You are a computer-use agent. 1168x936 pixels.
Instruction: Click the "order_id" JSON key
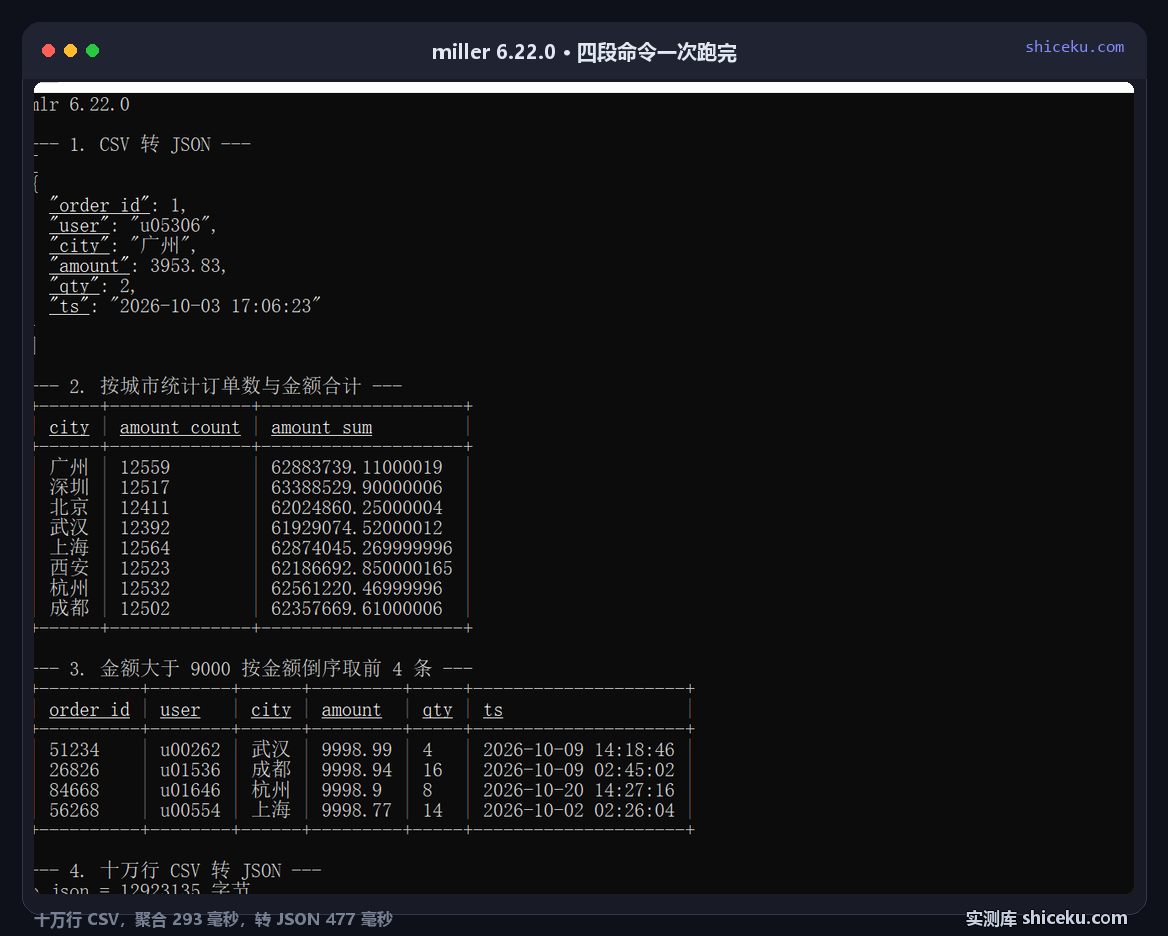[99, 205]
